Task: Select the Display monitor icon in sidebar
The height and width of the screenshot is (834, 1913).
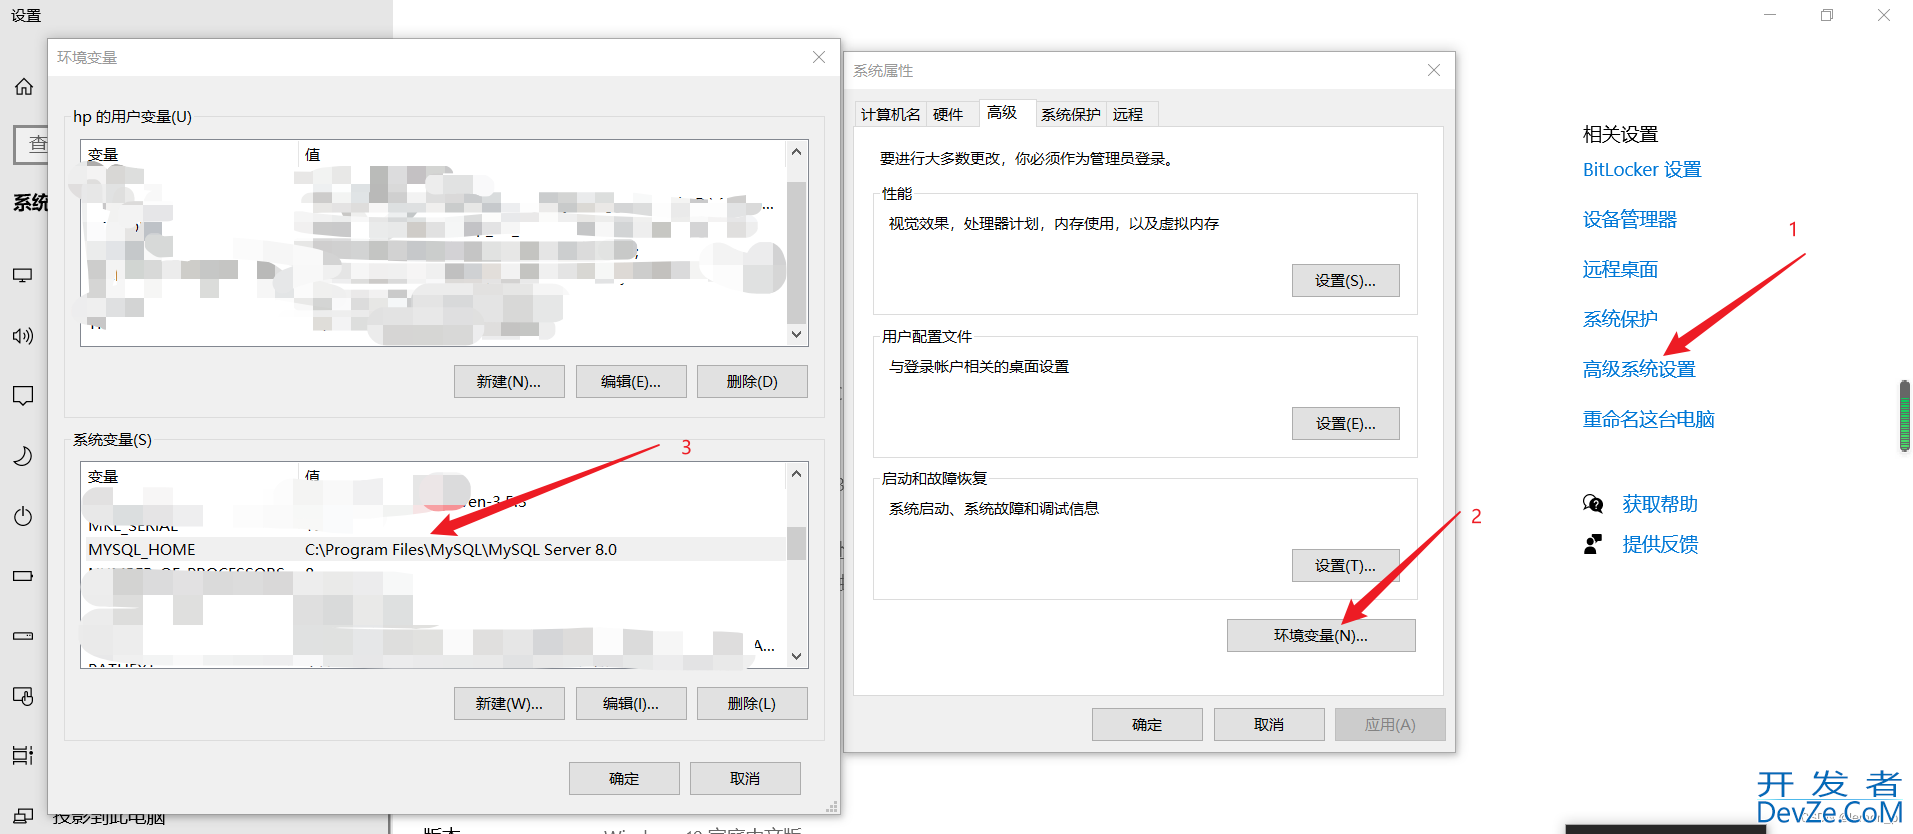Action: (x=23, y=275)
